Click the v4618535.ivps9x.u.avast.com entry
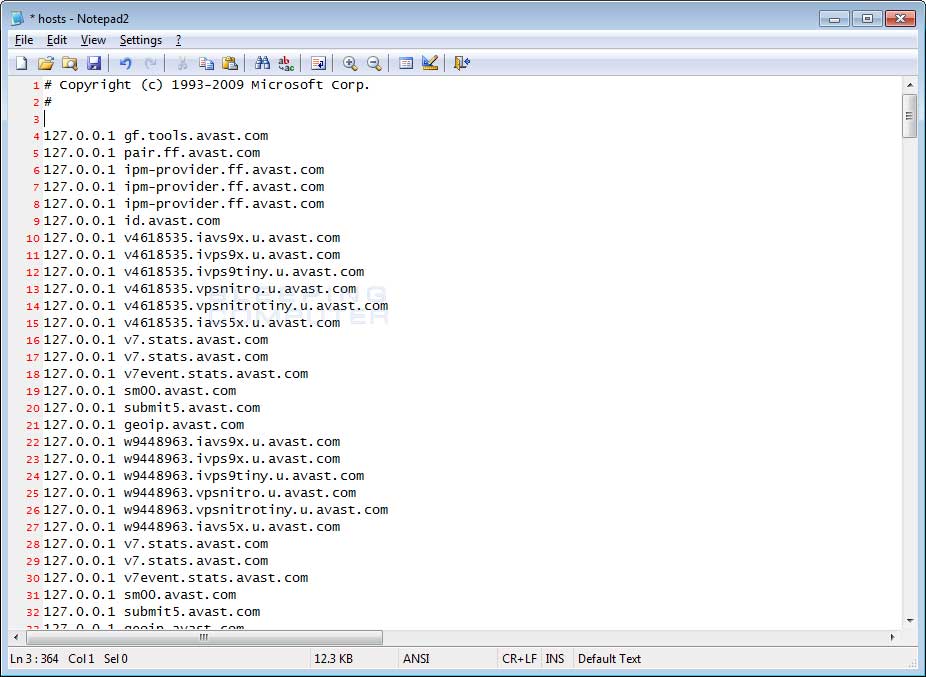 [x=232, y=255]
